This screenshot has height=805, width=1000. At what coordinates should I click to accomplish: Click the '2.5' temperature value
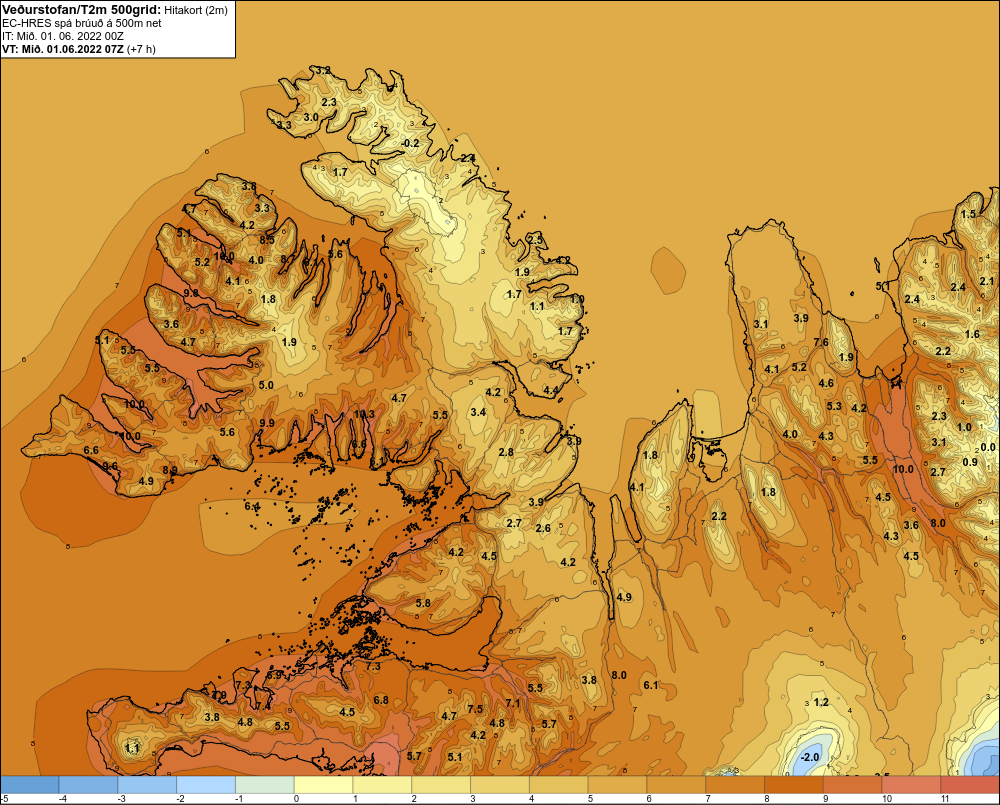pos(536,239)
